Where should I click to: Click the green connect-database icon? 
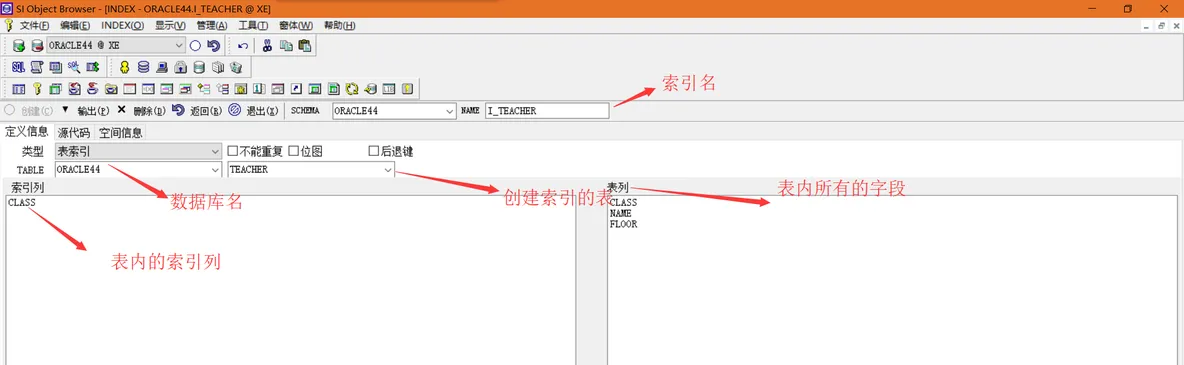(19, 45)
